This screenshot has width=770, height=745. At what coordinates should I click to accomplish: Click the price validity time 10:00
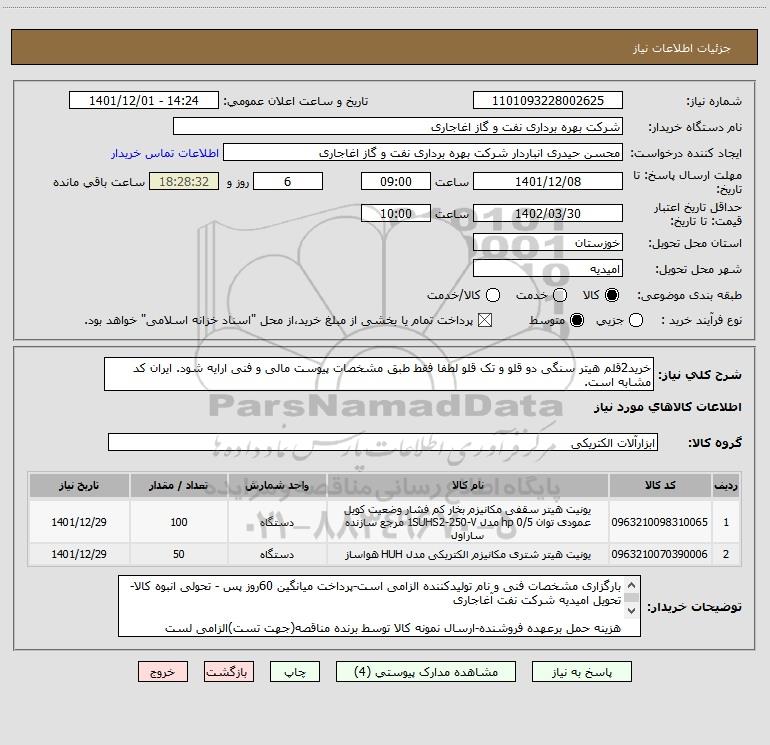(396, 214)
